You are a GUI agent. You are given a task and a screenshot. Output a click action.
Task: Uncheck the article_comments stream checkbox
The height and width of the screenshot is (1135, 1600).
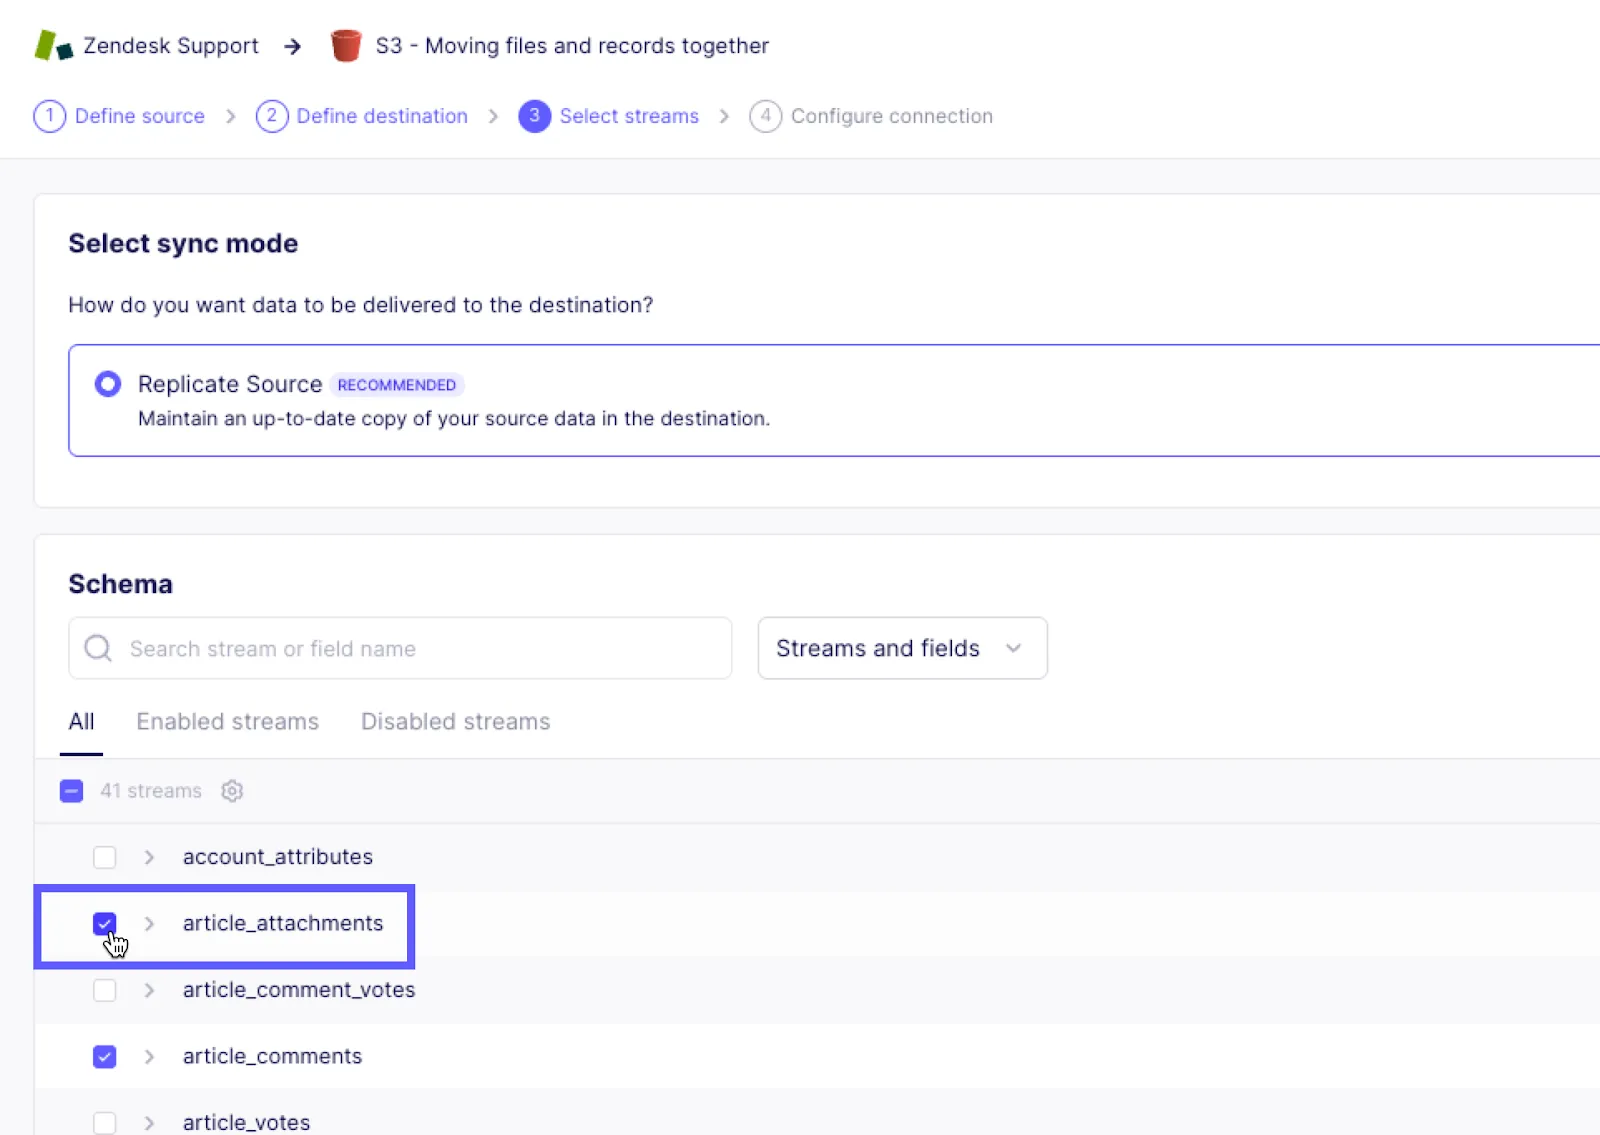pyautogui.click(x=104, y=1056)
